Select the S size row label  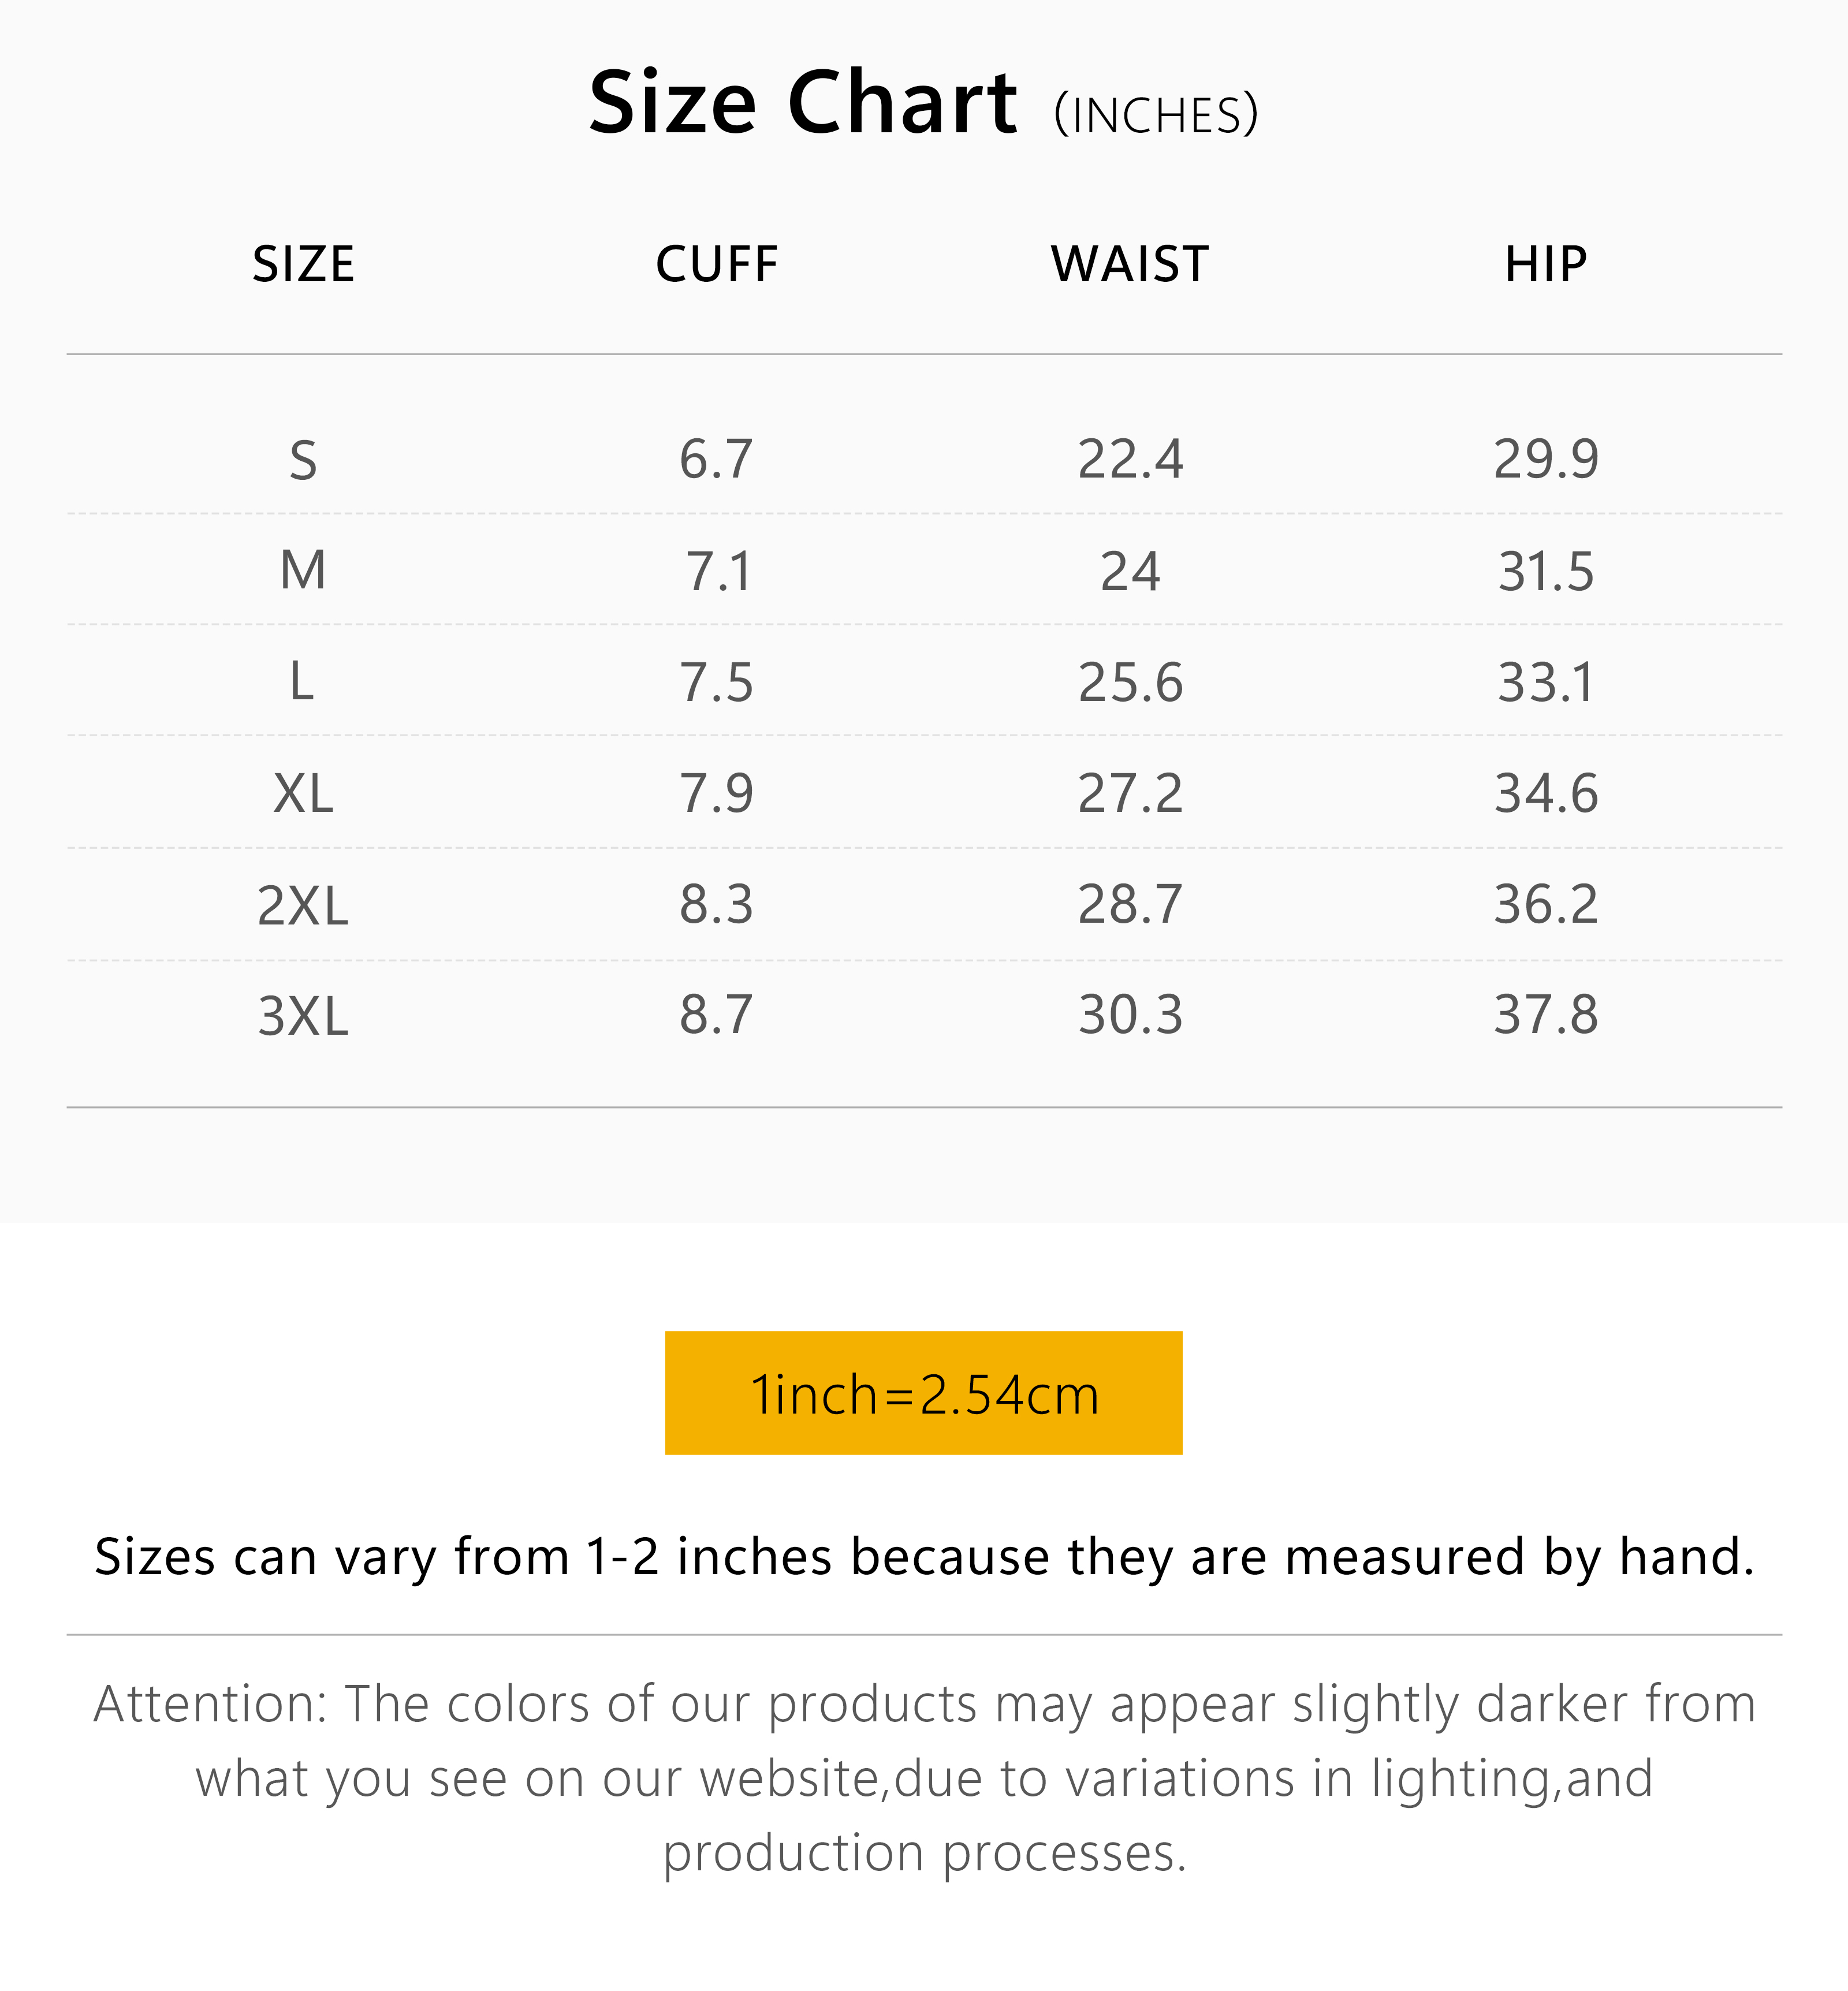click(303, 461)
